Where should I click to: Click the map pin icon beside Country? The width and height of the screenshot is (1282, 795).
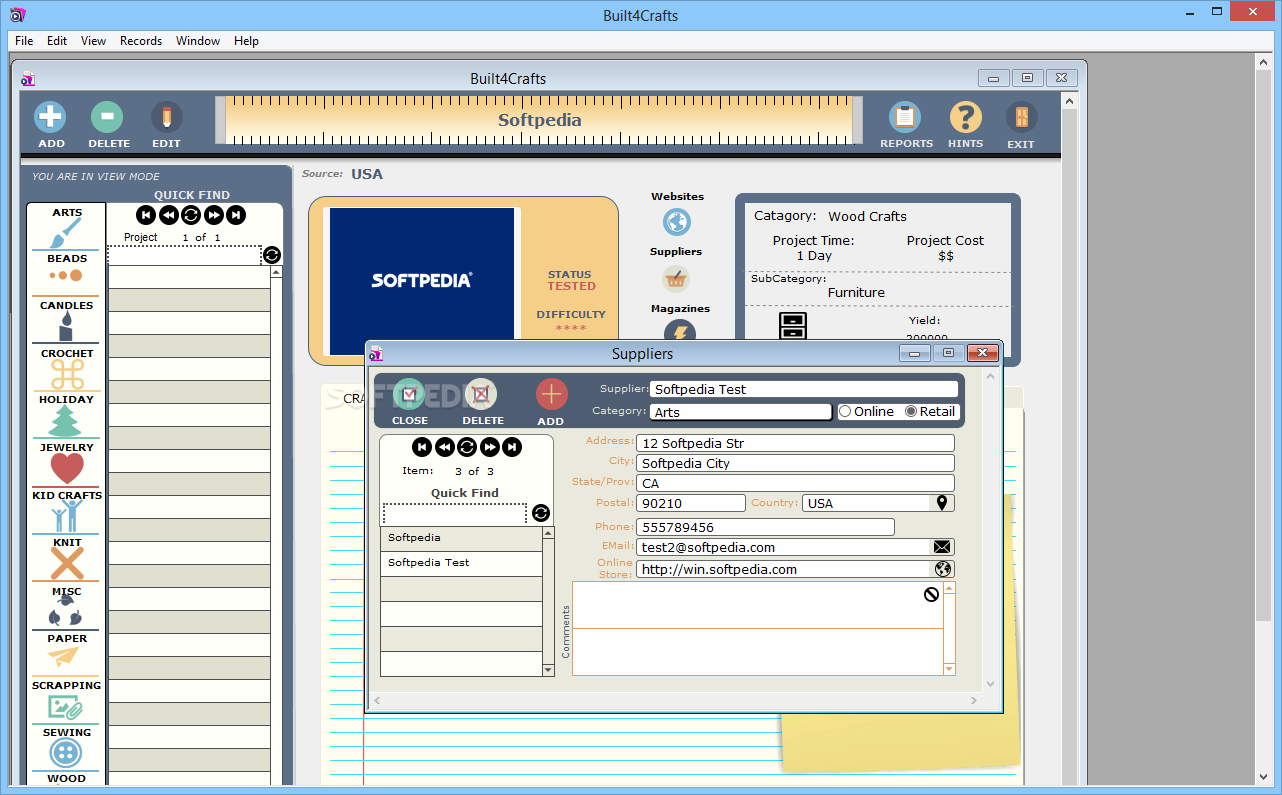tap(942, 503)
